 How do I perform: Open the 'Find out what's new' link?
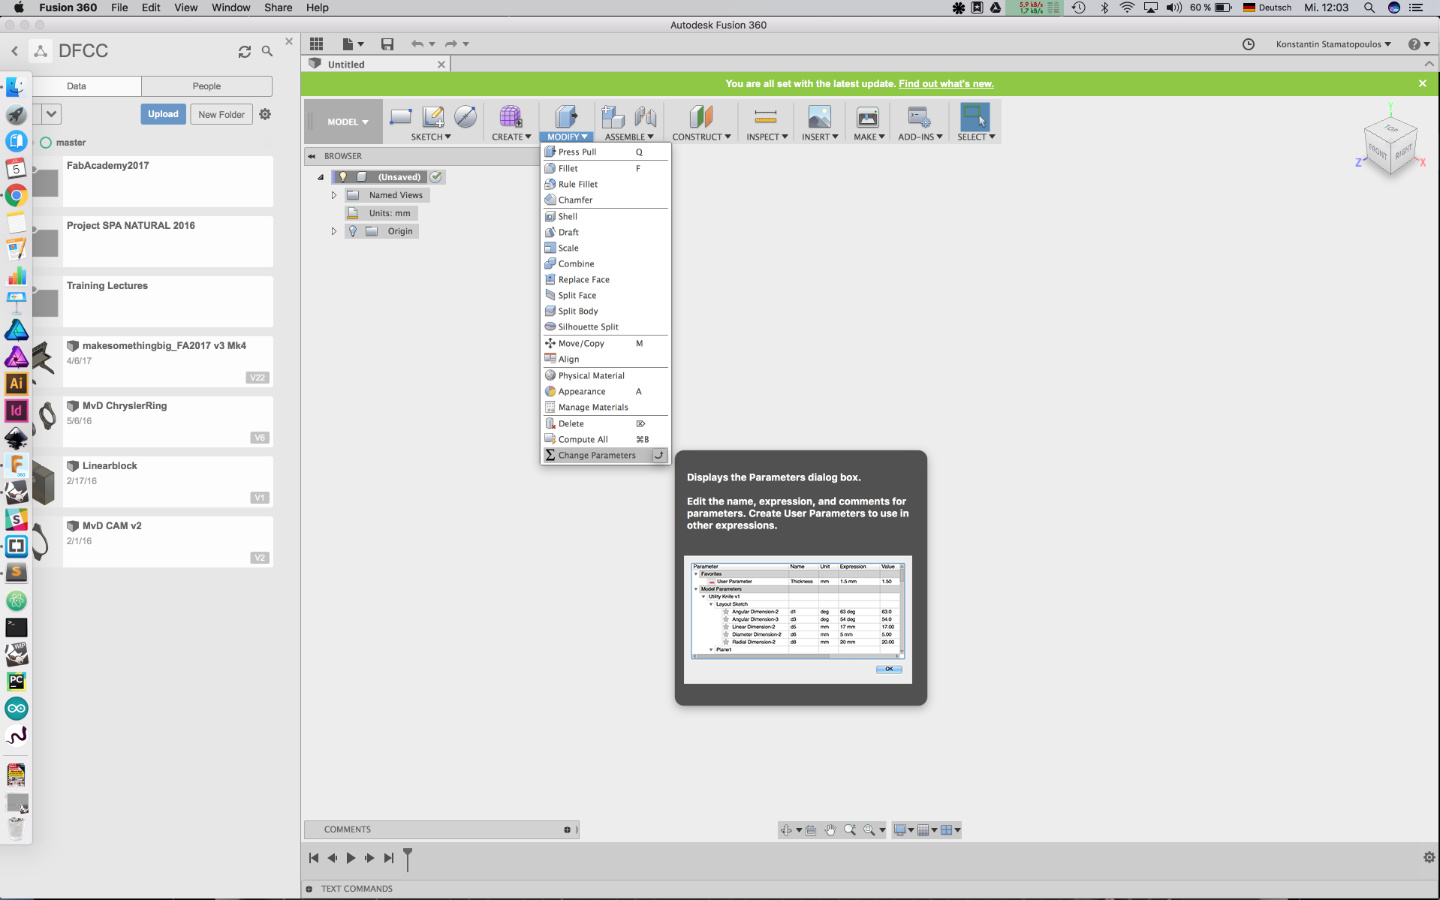946,84
